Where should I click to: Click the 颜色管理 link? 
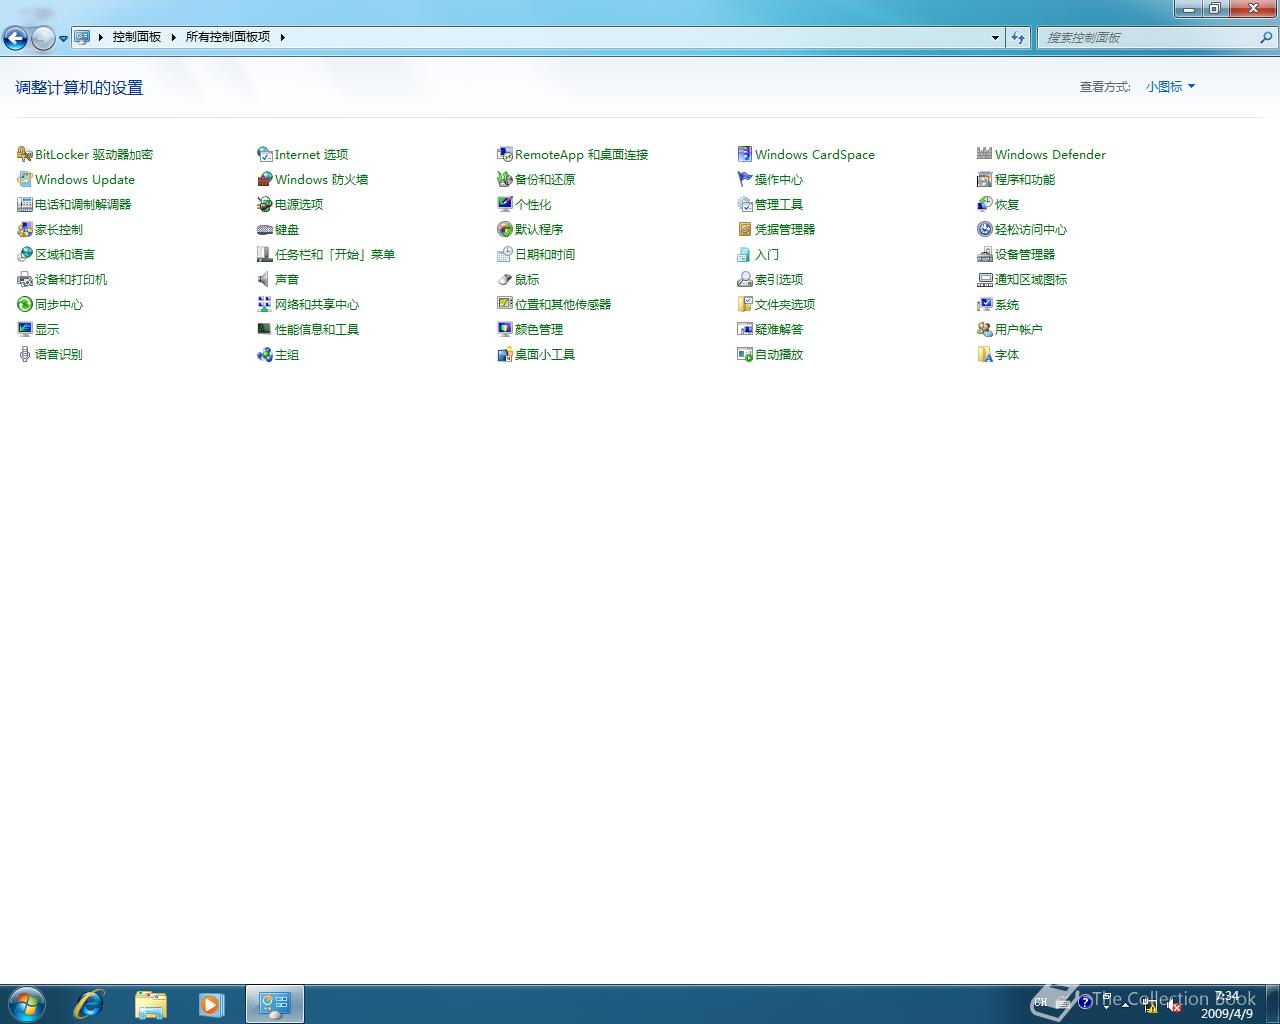[539, 329]
